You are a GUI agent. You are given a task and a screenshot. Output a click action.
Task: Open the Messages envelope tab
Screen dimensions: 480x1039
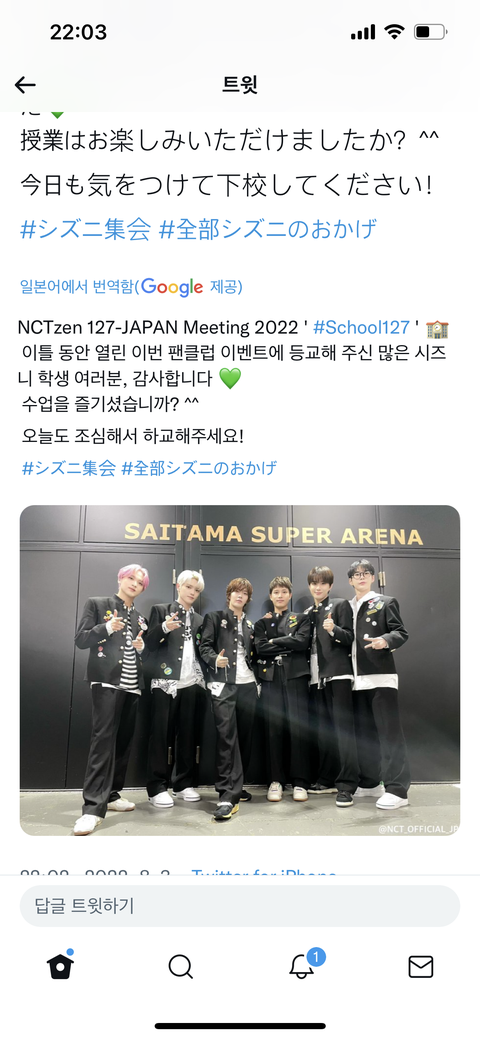pyautogui.click(x=420, y=967)
